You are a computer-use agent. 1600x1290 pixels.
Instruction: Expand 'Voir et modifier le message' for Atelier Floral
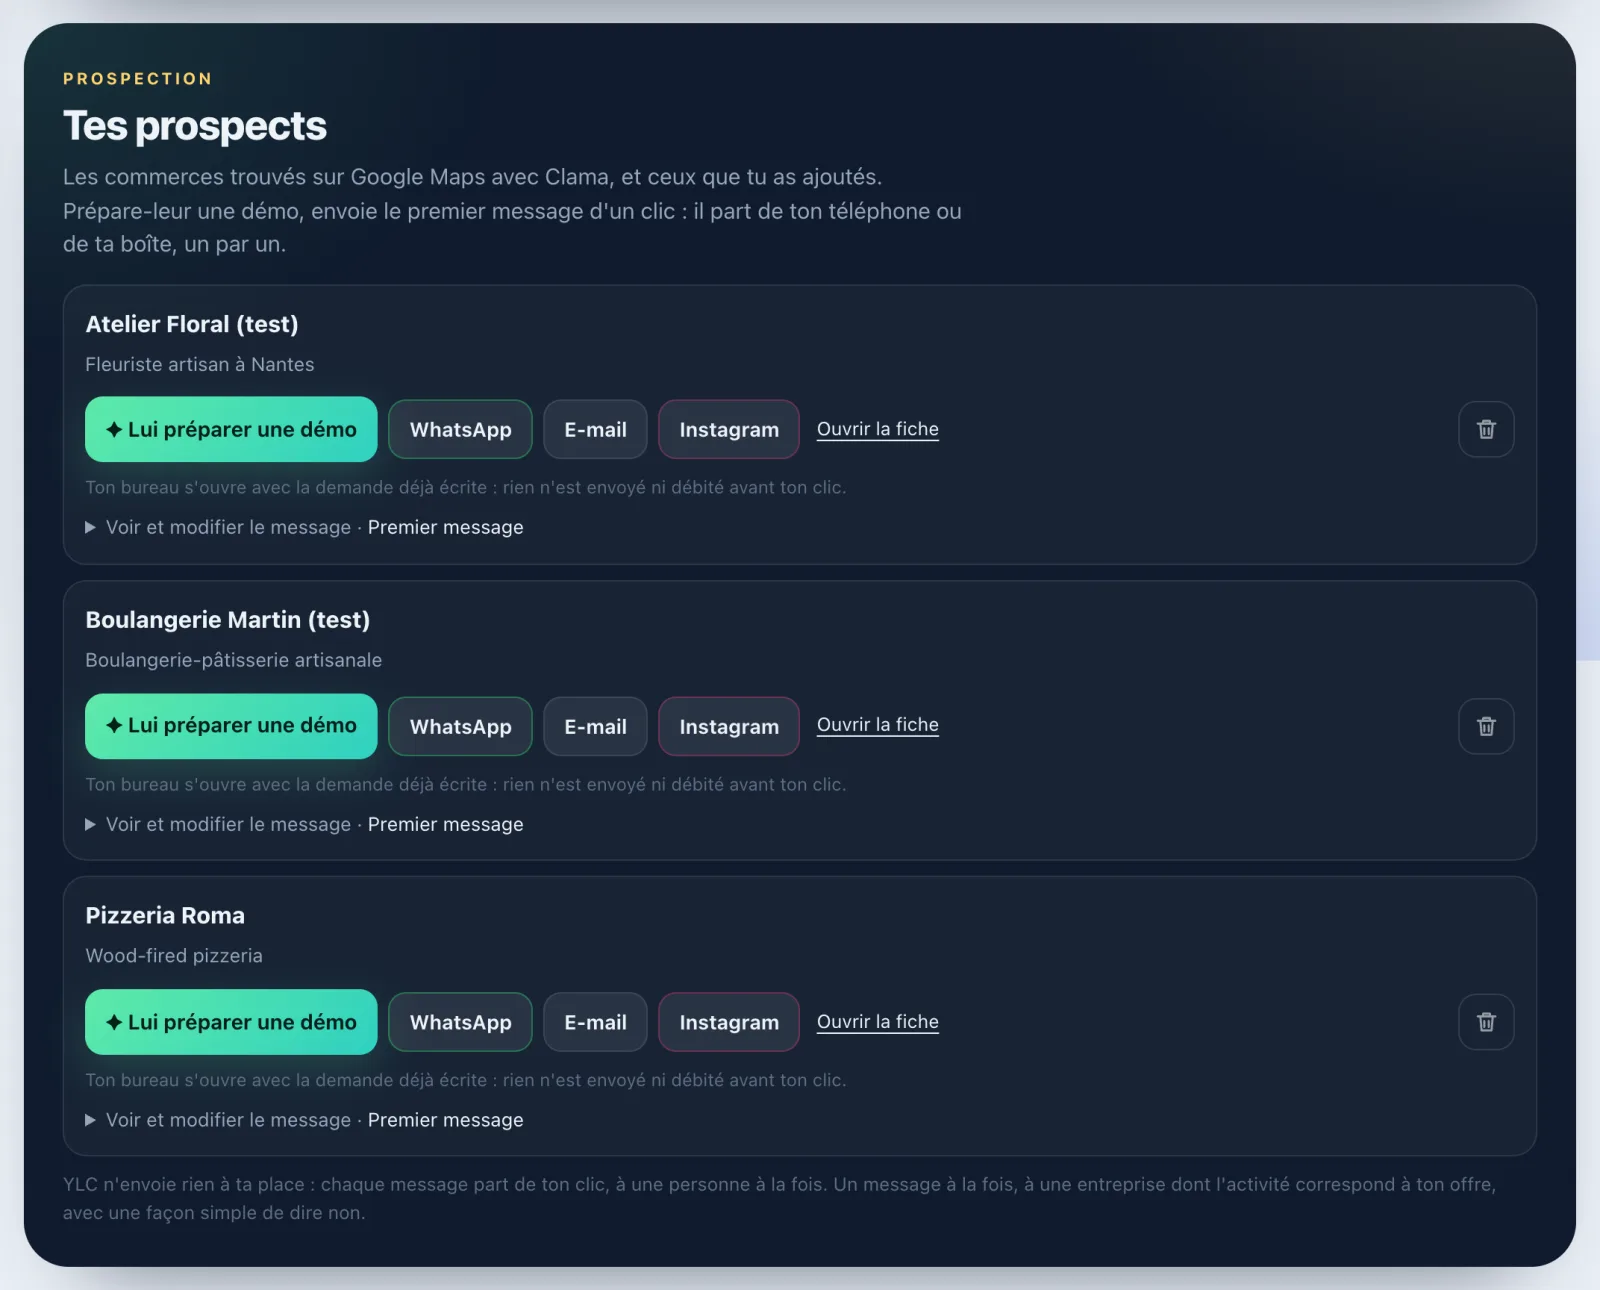point(304,527)
